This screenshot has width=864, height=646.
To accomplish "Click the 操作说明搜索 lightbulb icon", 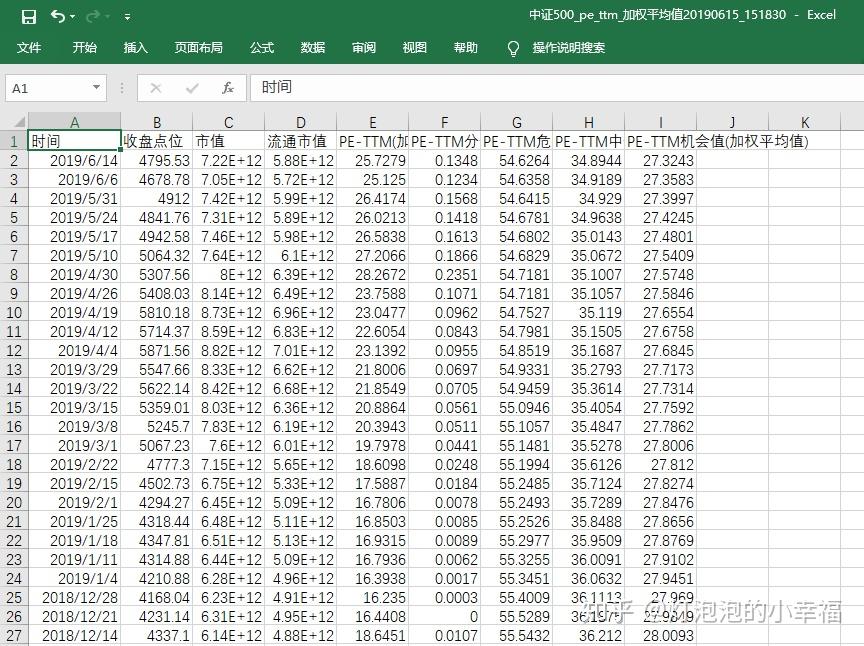I will click(x=512, y=46).
